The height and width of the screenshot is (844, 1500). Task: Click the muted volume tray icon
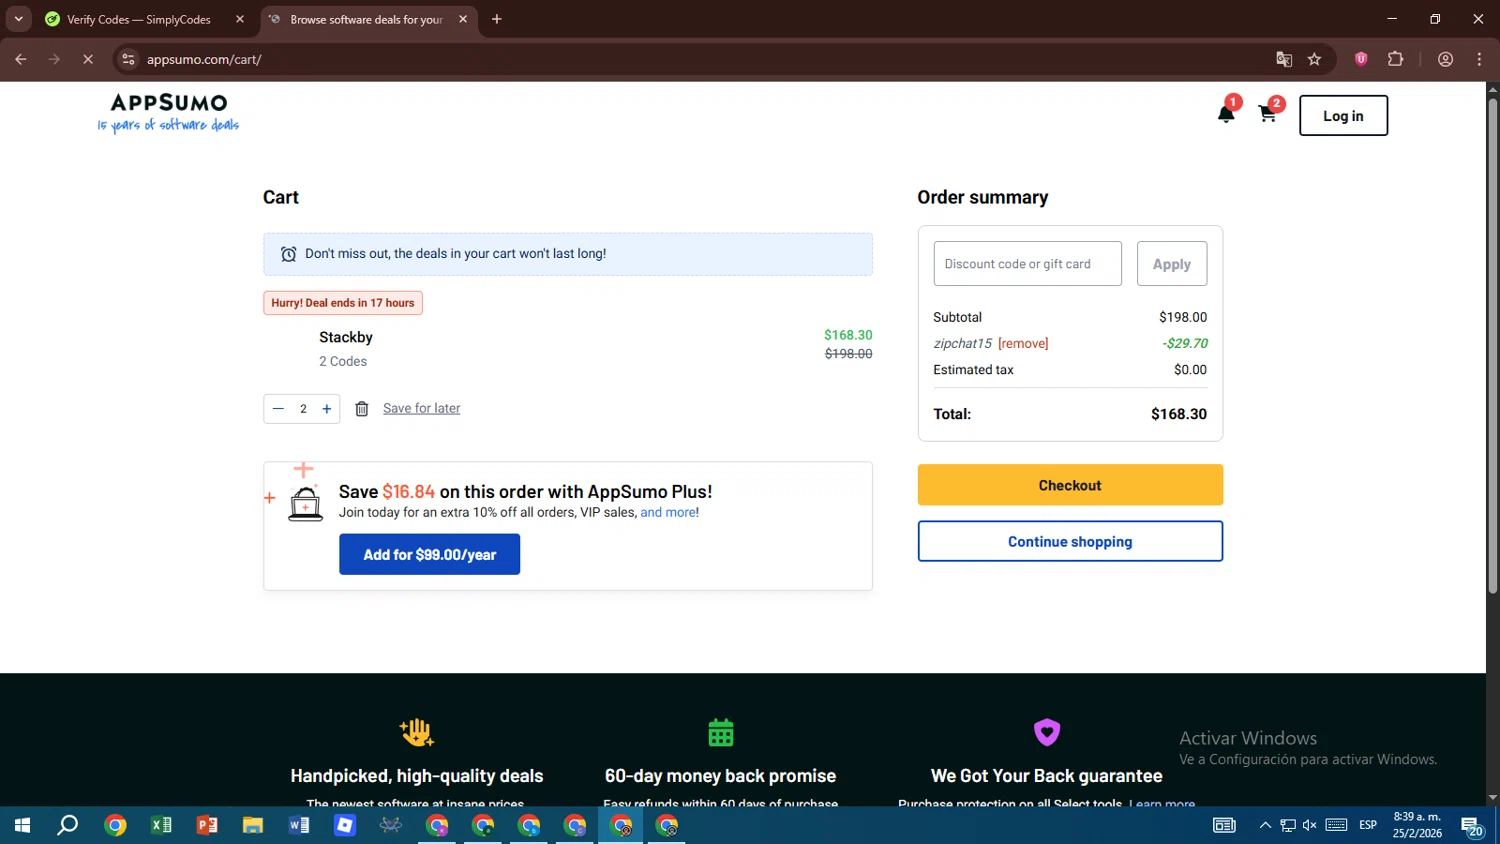1310,825
